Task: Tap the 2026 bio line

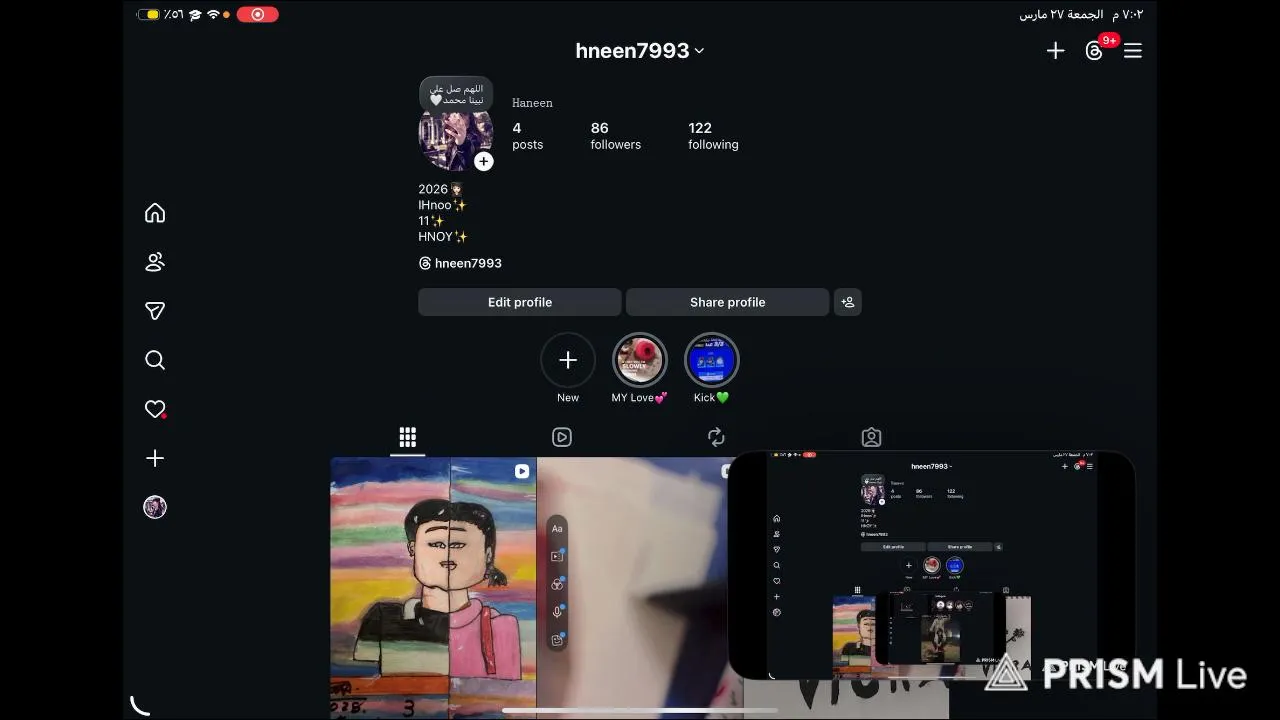Action: point(440,189)
